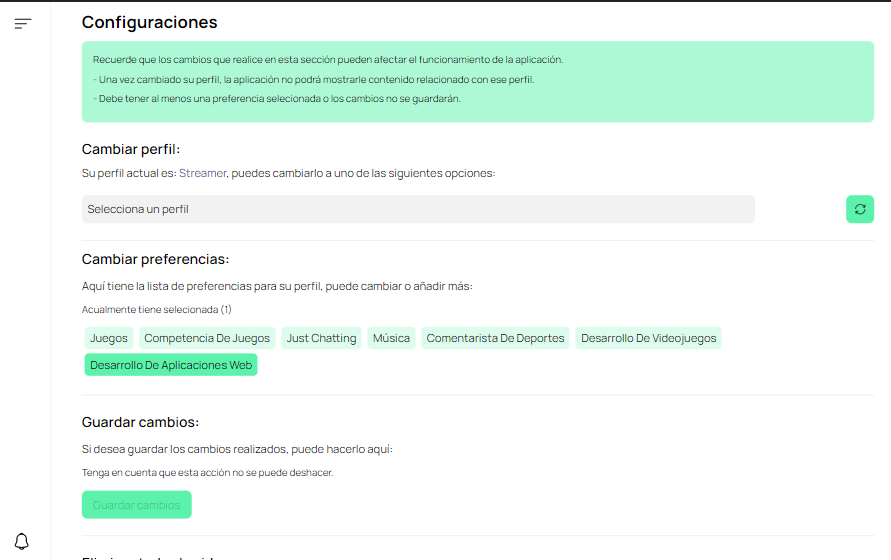Image resolution: width=891 pixels, height=560 pixels.
Task: Toggle the Competencia De Juegos preference
Action: pos(207,338)
